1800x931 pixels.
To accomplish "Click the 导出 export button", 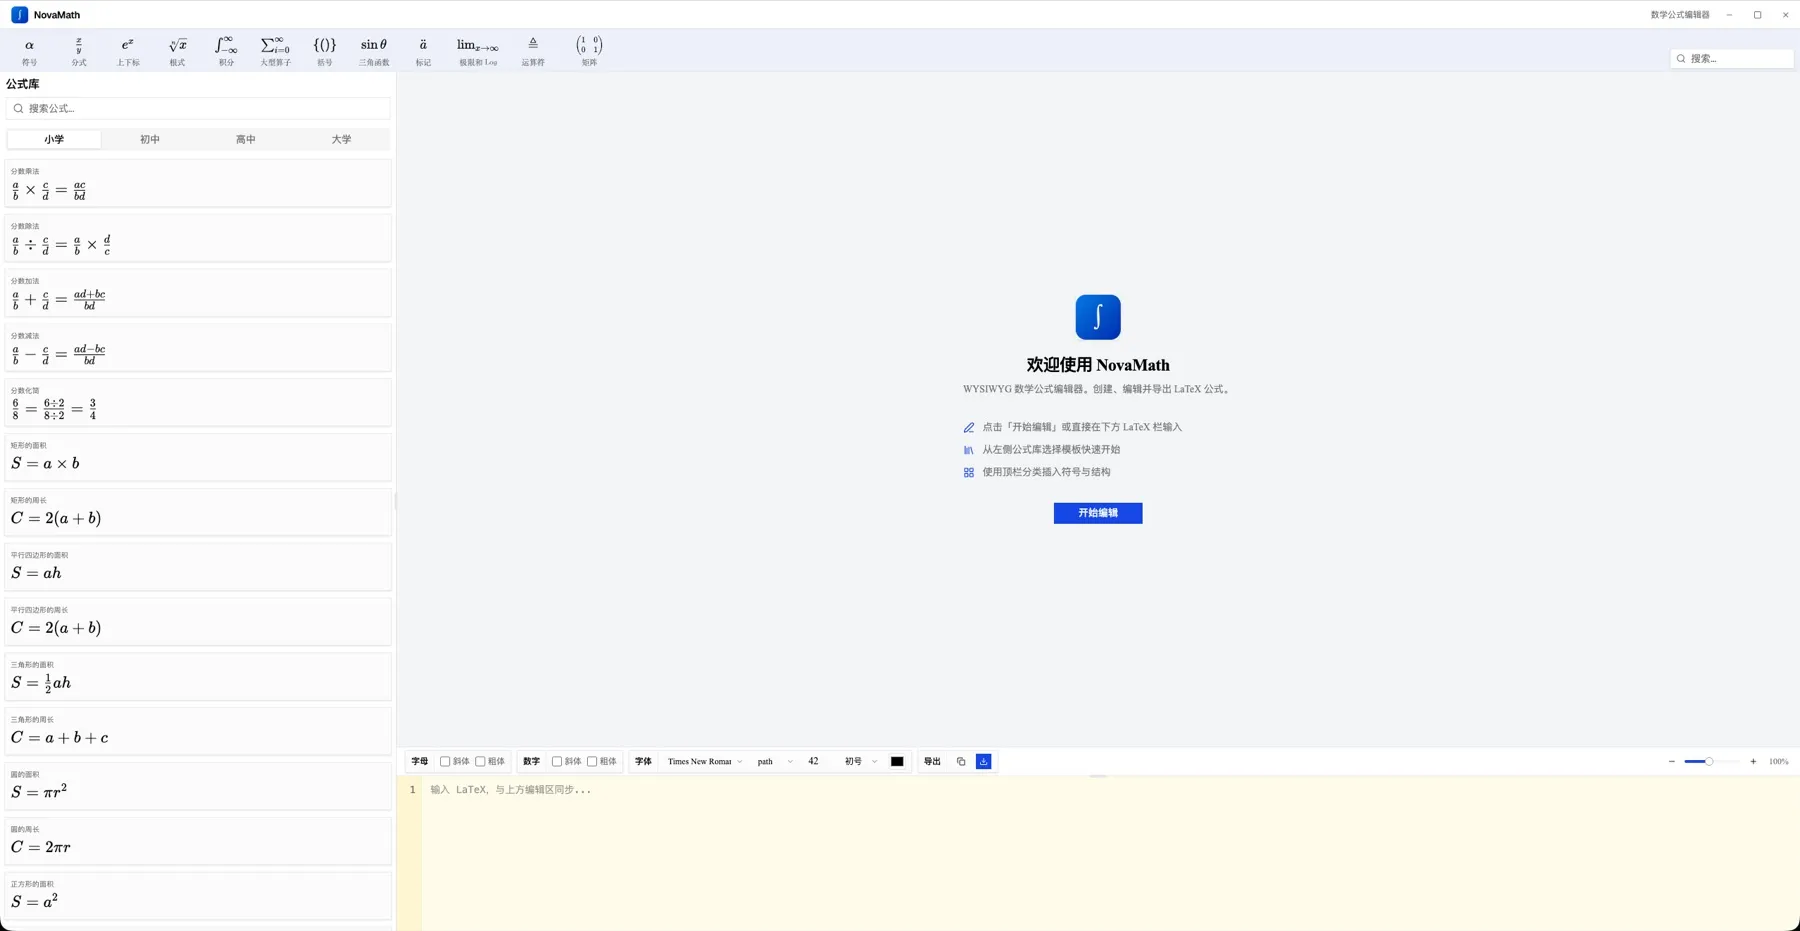I will [x=932, y=762].
